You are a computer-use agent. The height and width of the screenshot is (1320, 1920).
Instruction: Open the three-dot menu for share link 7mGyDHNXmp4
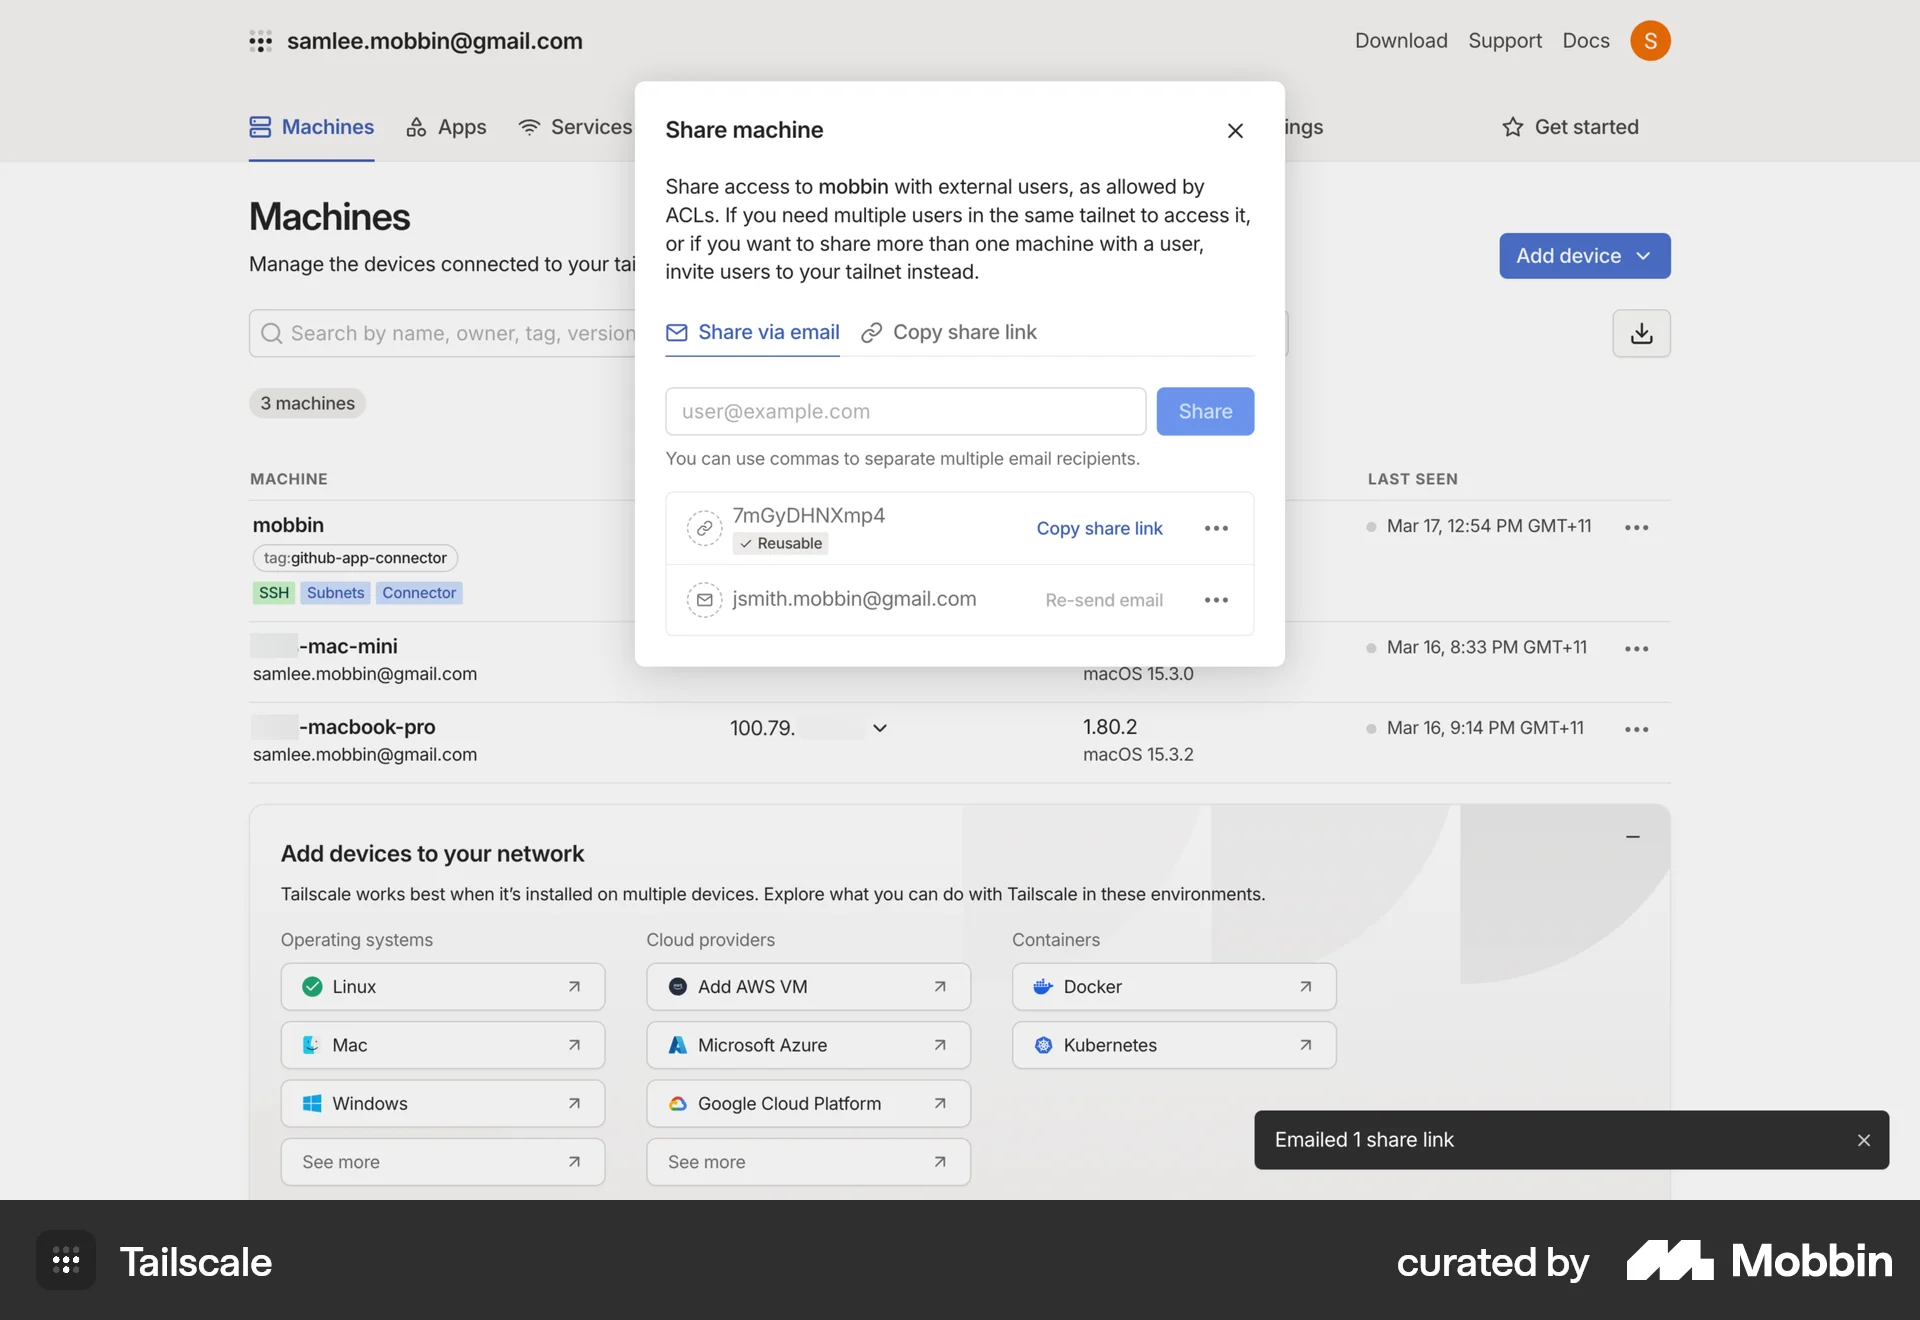(x=1215, y=528)
